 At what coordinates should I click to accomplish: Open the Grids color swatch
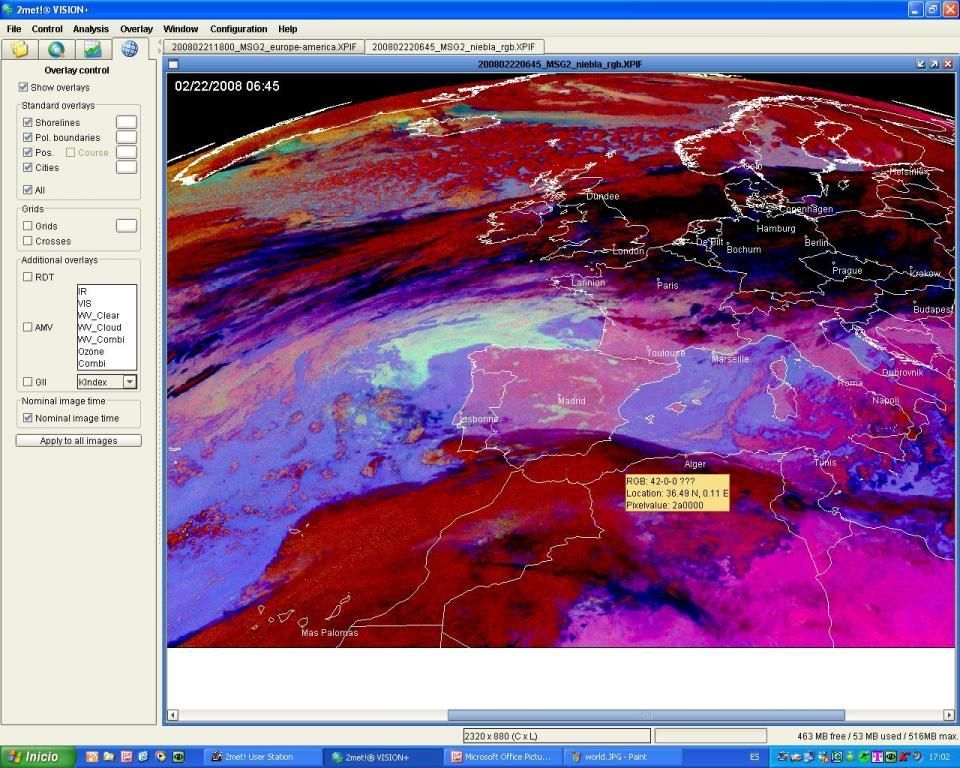pyautogui.click(x=126, y=225)
